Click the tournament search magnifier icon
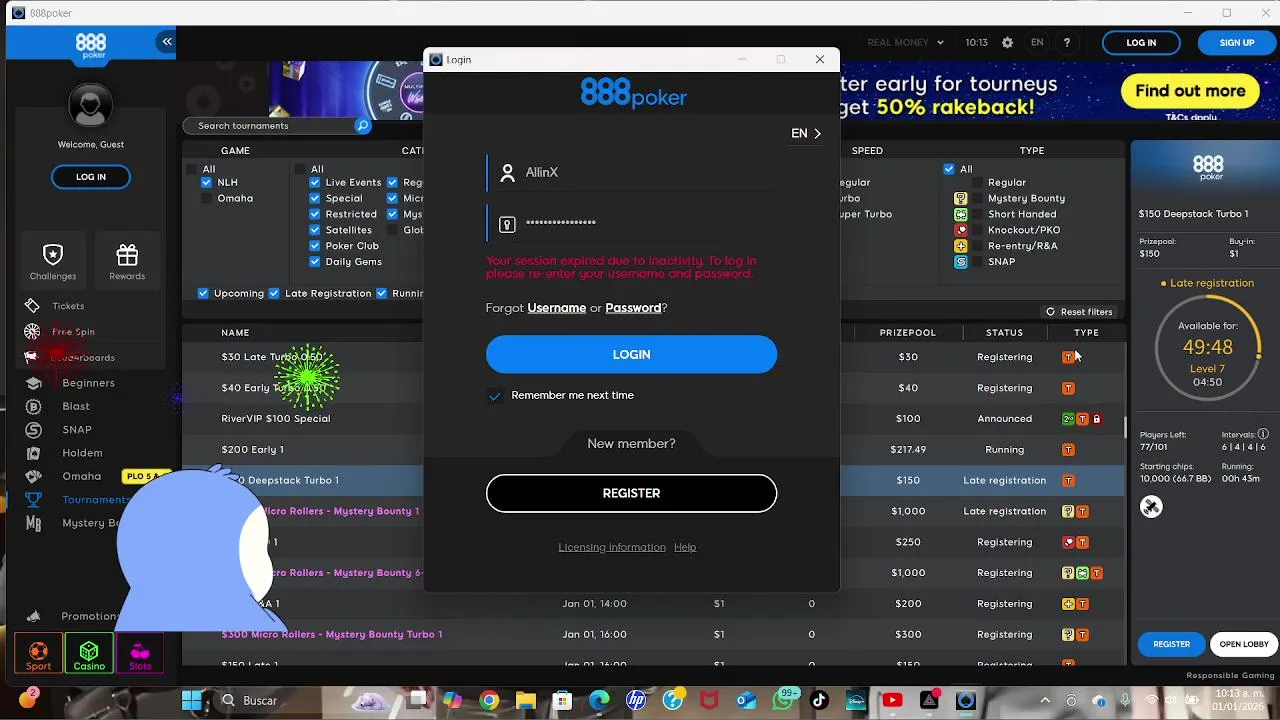Screen dimensions: 1280x720 click(x=363, y=126)
